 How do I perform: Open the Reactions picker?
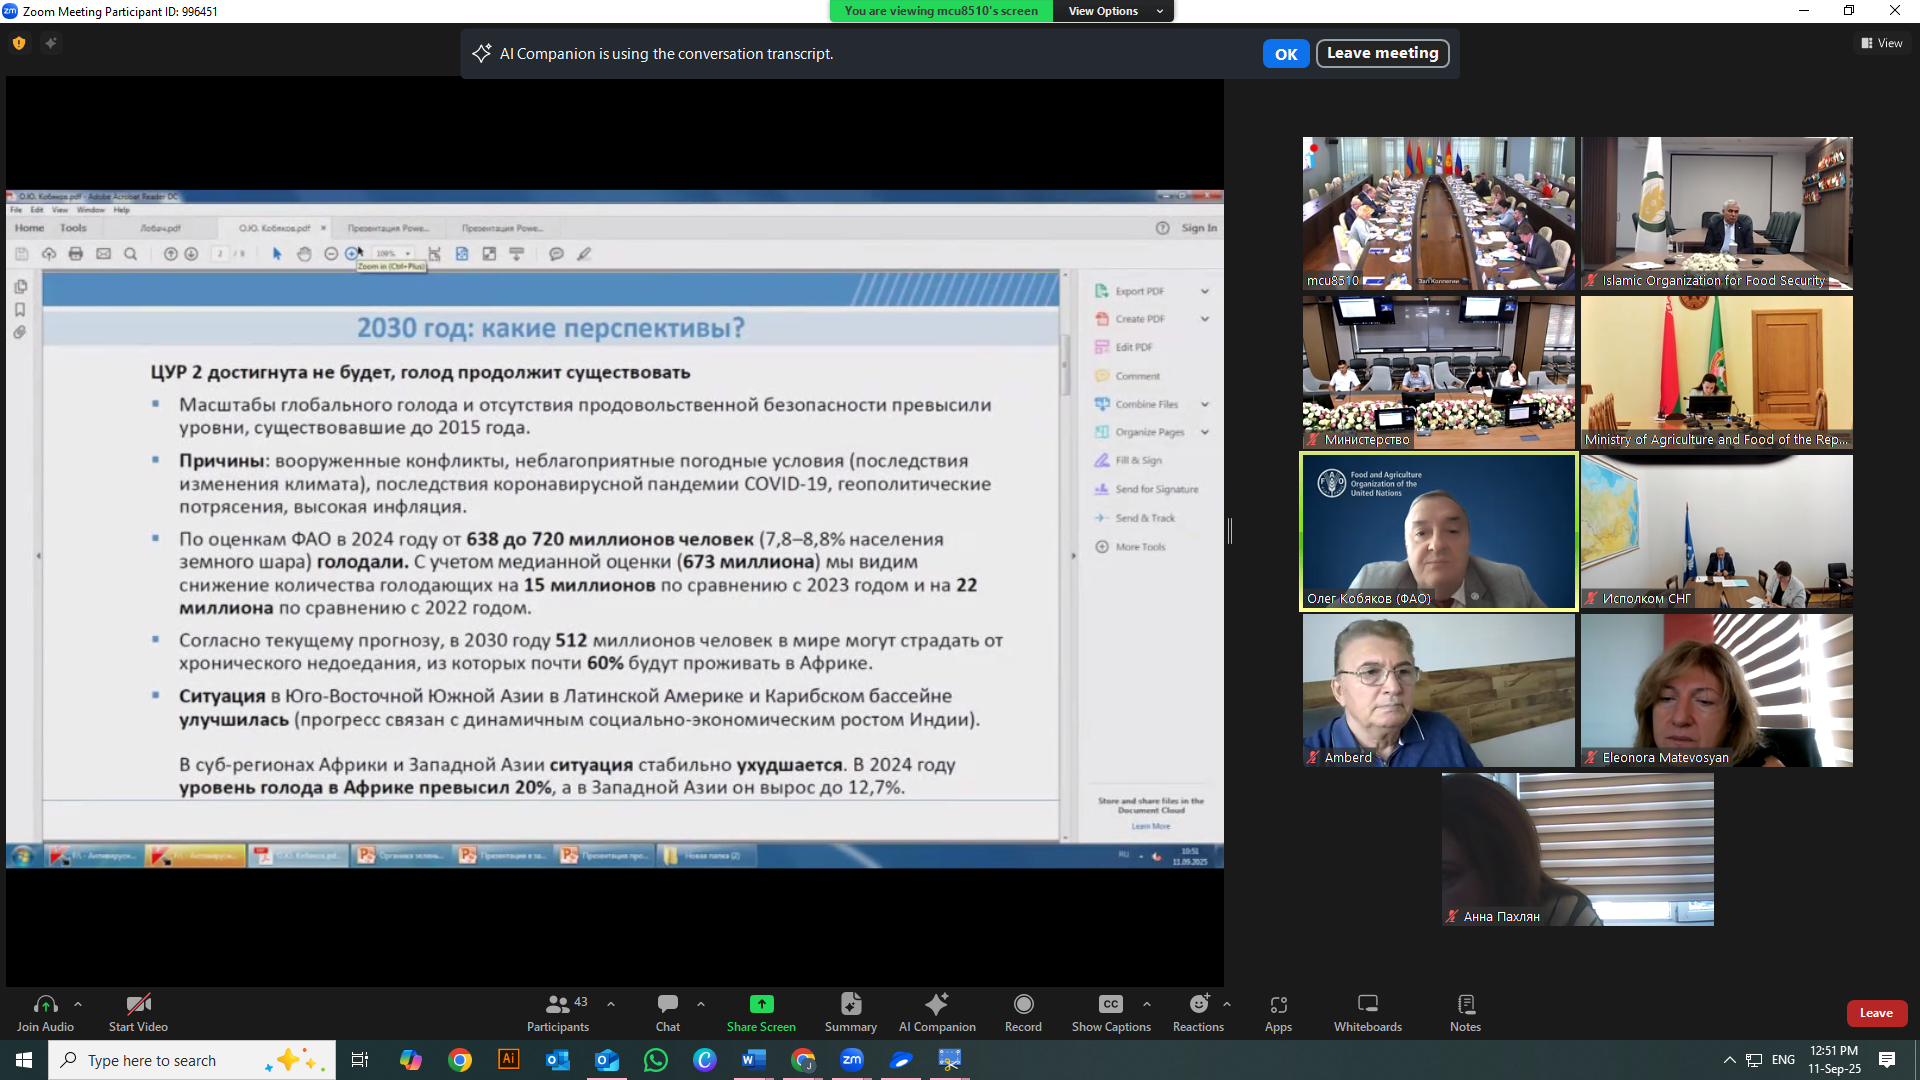[x=1198, y=1005]
